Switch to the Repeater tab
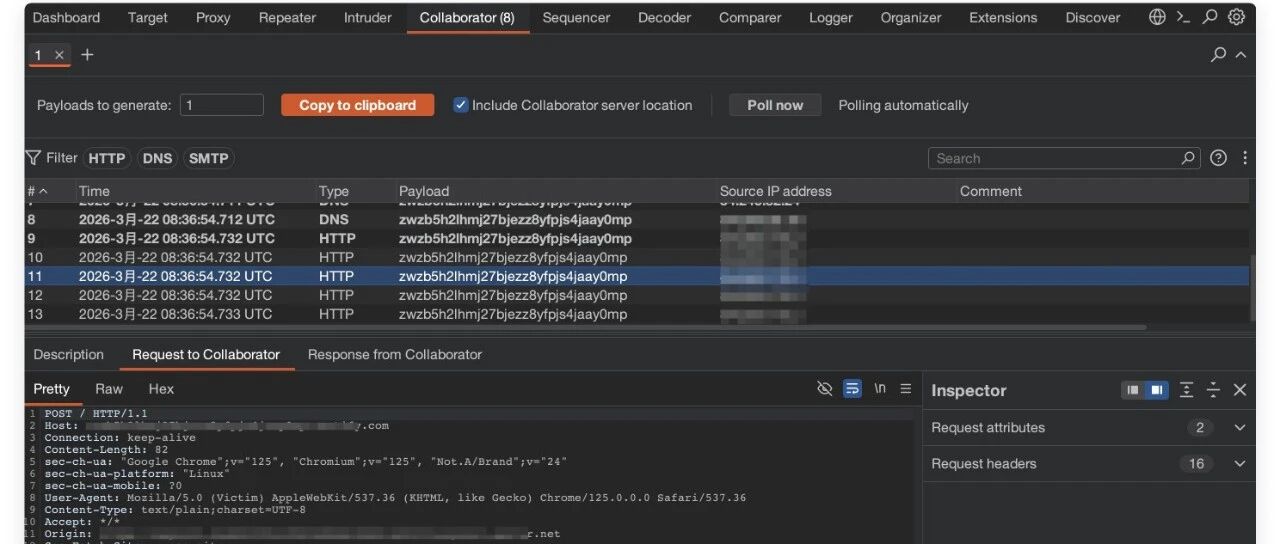The width and height of the screenshot is (1280, 544). tap(287, 17)
